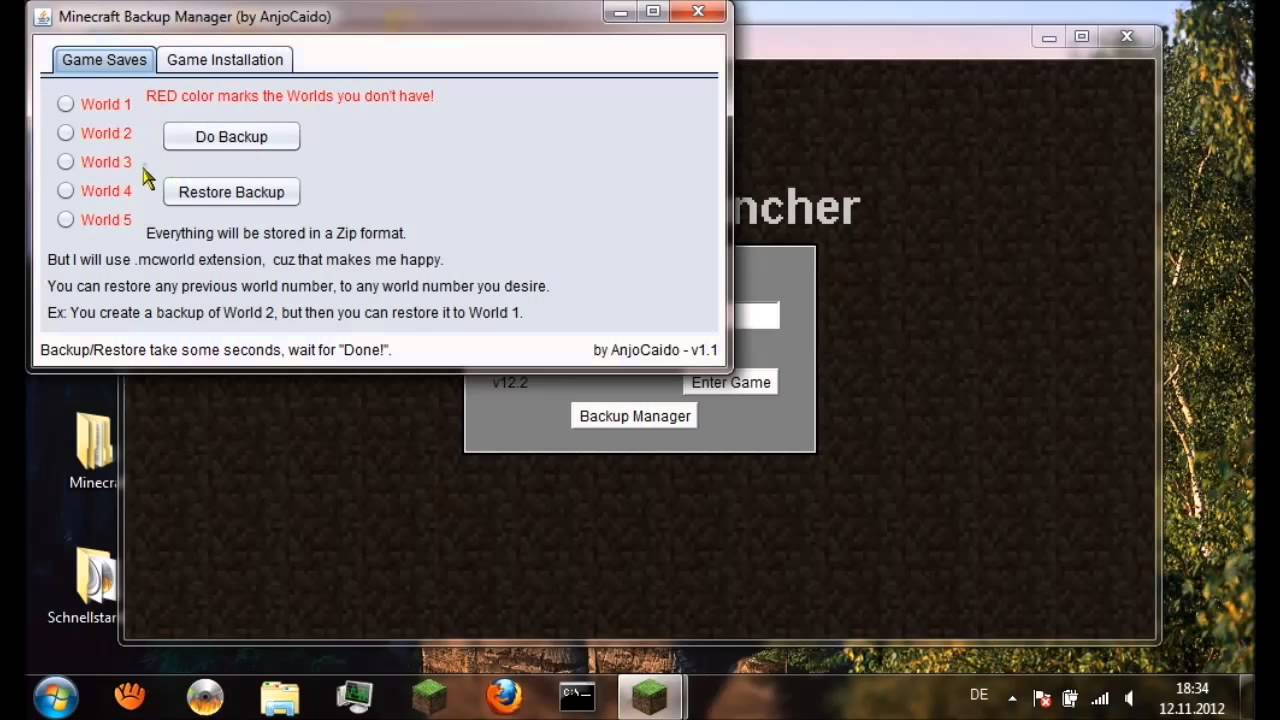Launch the disc burner taskbar icon
The height and width of the screenshot is (720, 1280).
click(205, 696)
